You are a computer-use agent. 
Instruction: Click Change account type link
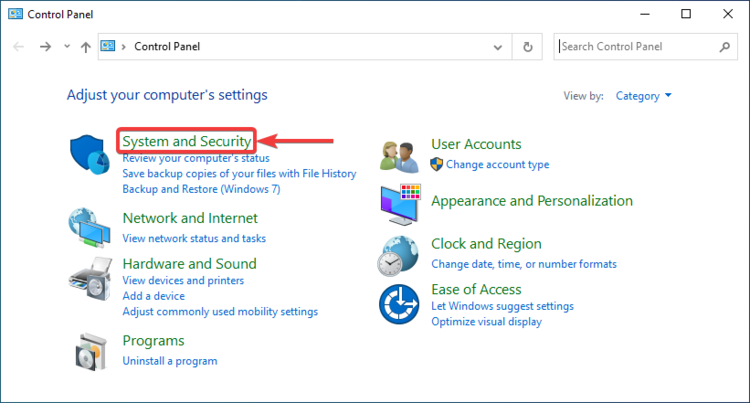[497, 164]
